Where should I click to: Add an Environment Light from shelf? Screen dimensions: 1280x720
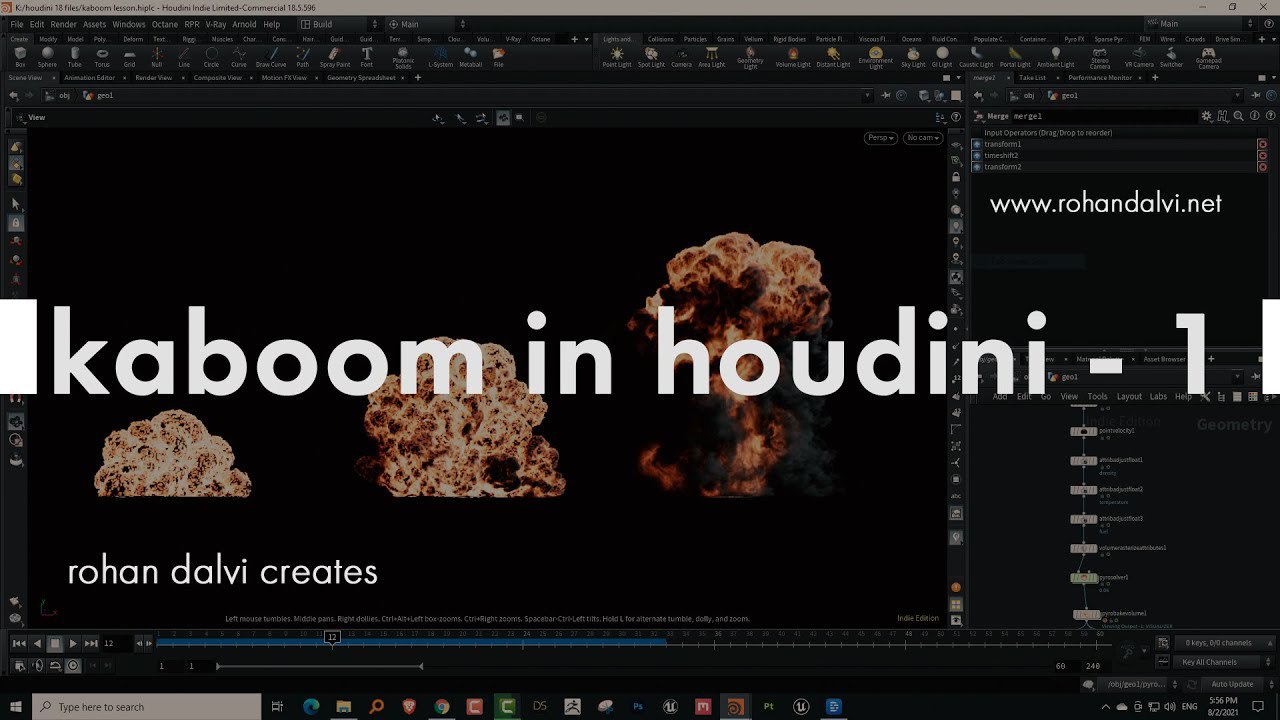876,58
